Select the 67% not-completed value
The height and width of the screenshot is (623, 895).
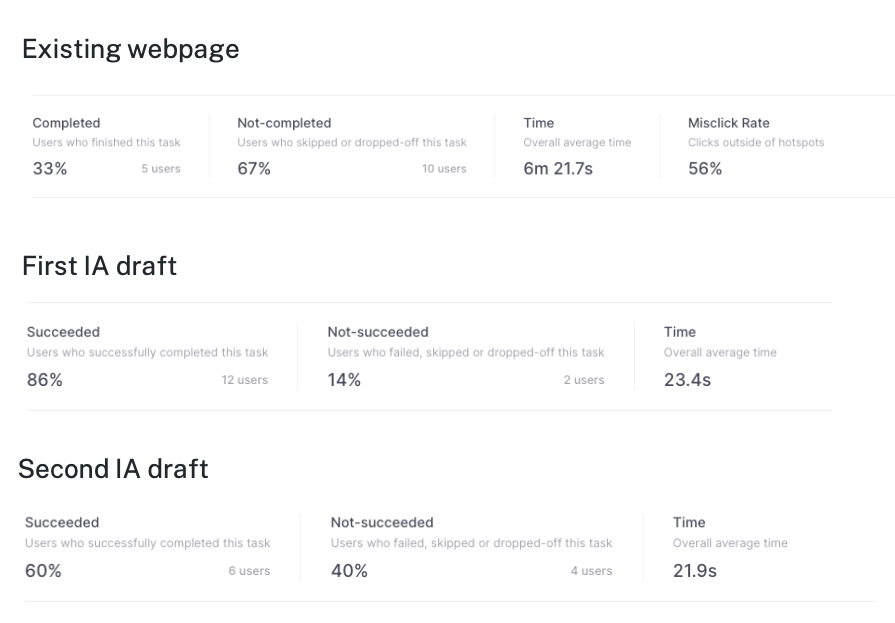click(254, 169)
